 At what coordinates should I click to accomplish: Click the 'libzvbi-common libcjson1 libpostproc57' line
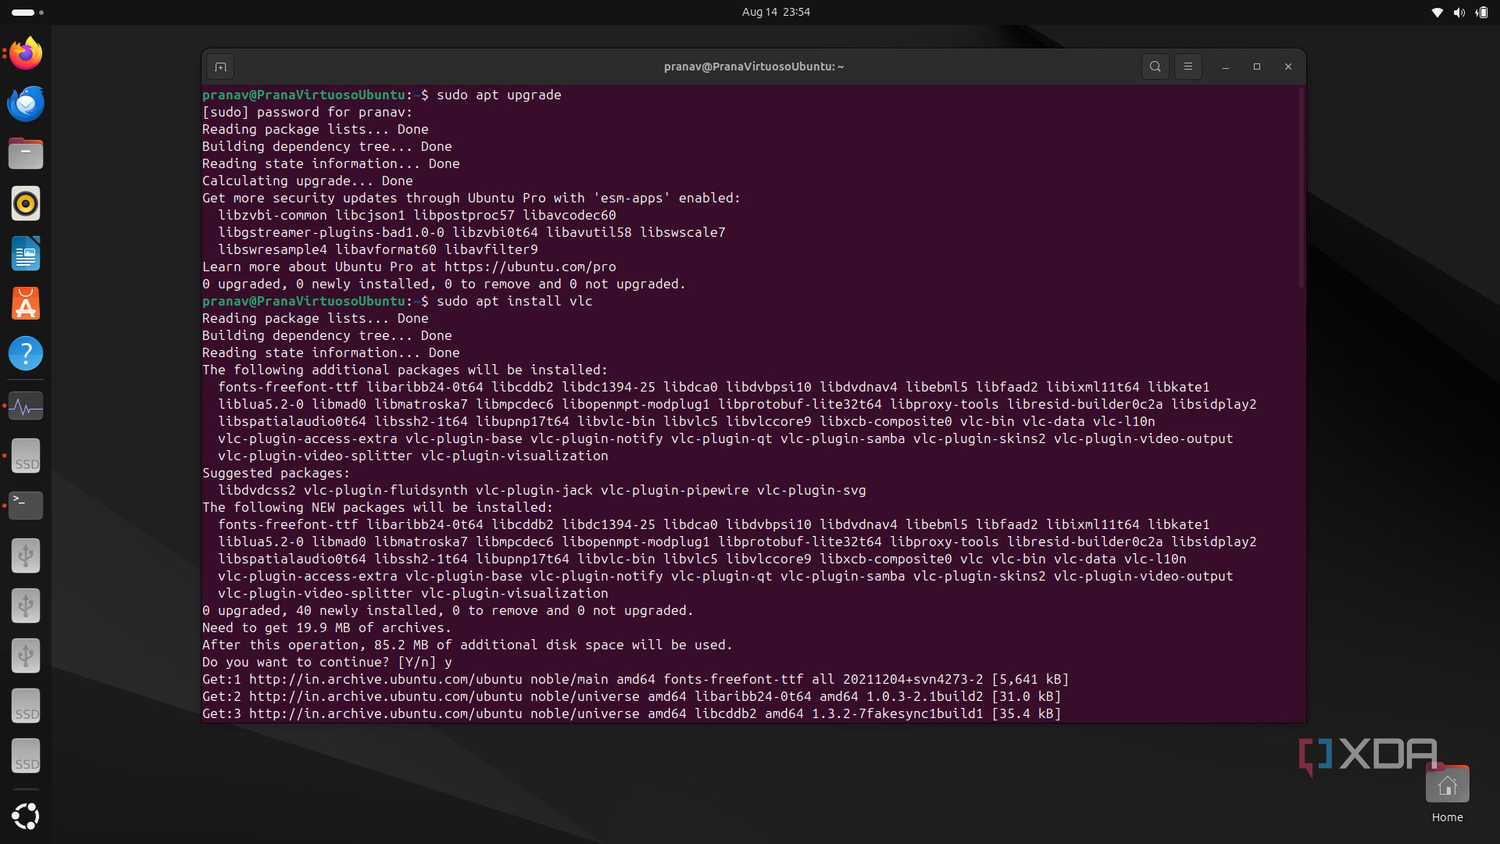pos(417,215)
